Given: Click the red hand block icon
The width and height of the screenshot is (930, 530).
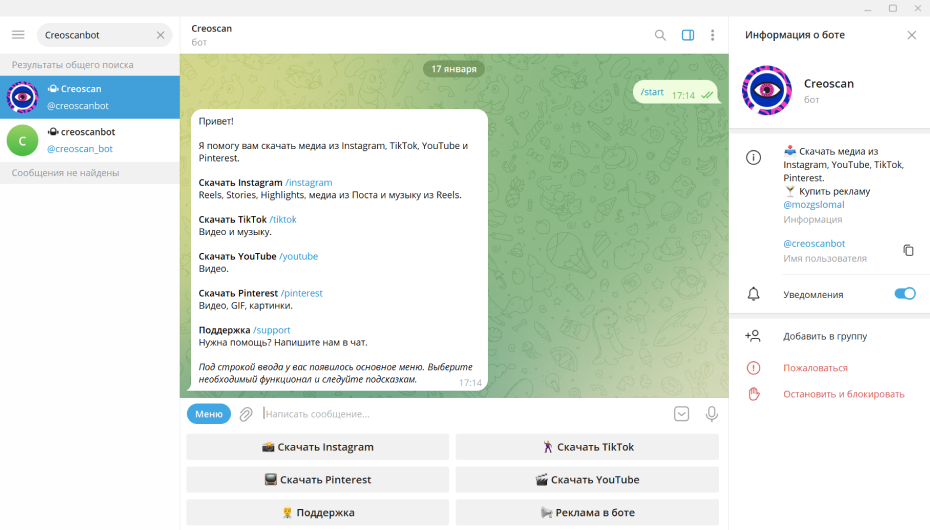Looking at the screenshot, I should pos(753,394).
